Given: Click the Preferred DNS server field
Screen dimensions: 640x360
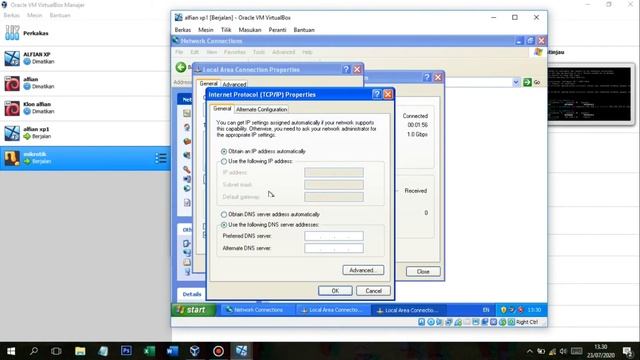Looking at the screenshot, I should point(334,236).
